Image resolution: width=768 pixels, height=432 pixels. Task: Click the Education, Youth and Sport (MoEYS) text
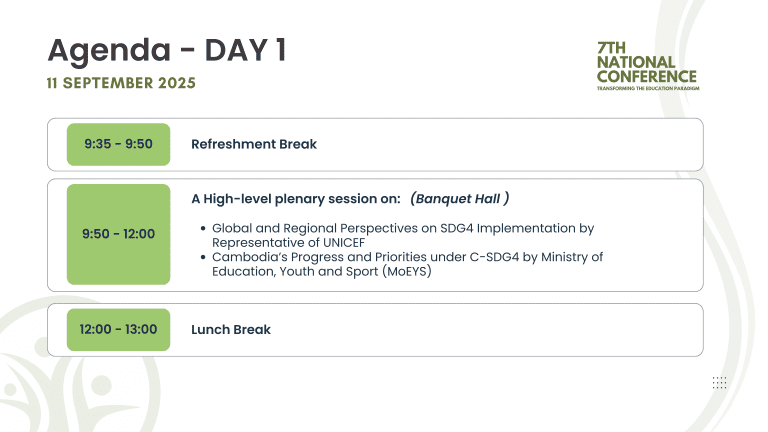[x=321, y=271]
